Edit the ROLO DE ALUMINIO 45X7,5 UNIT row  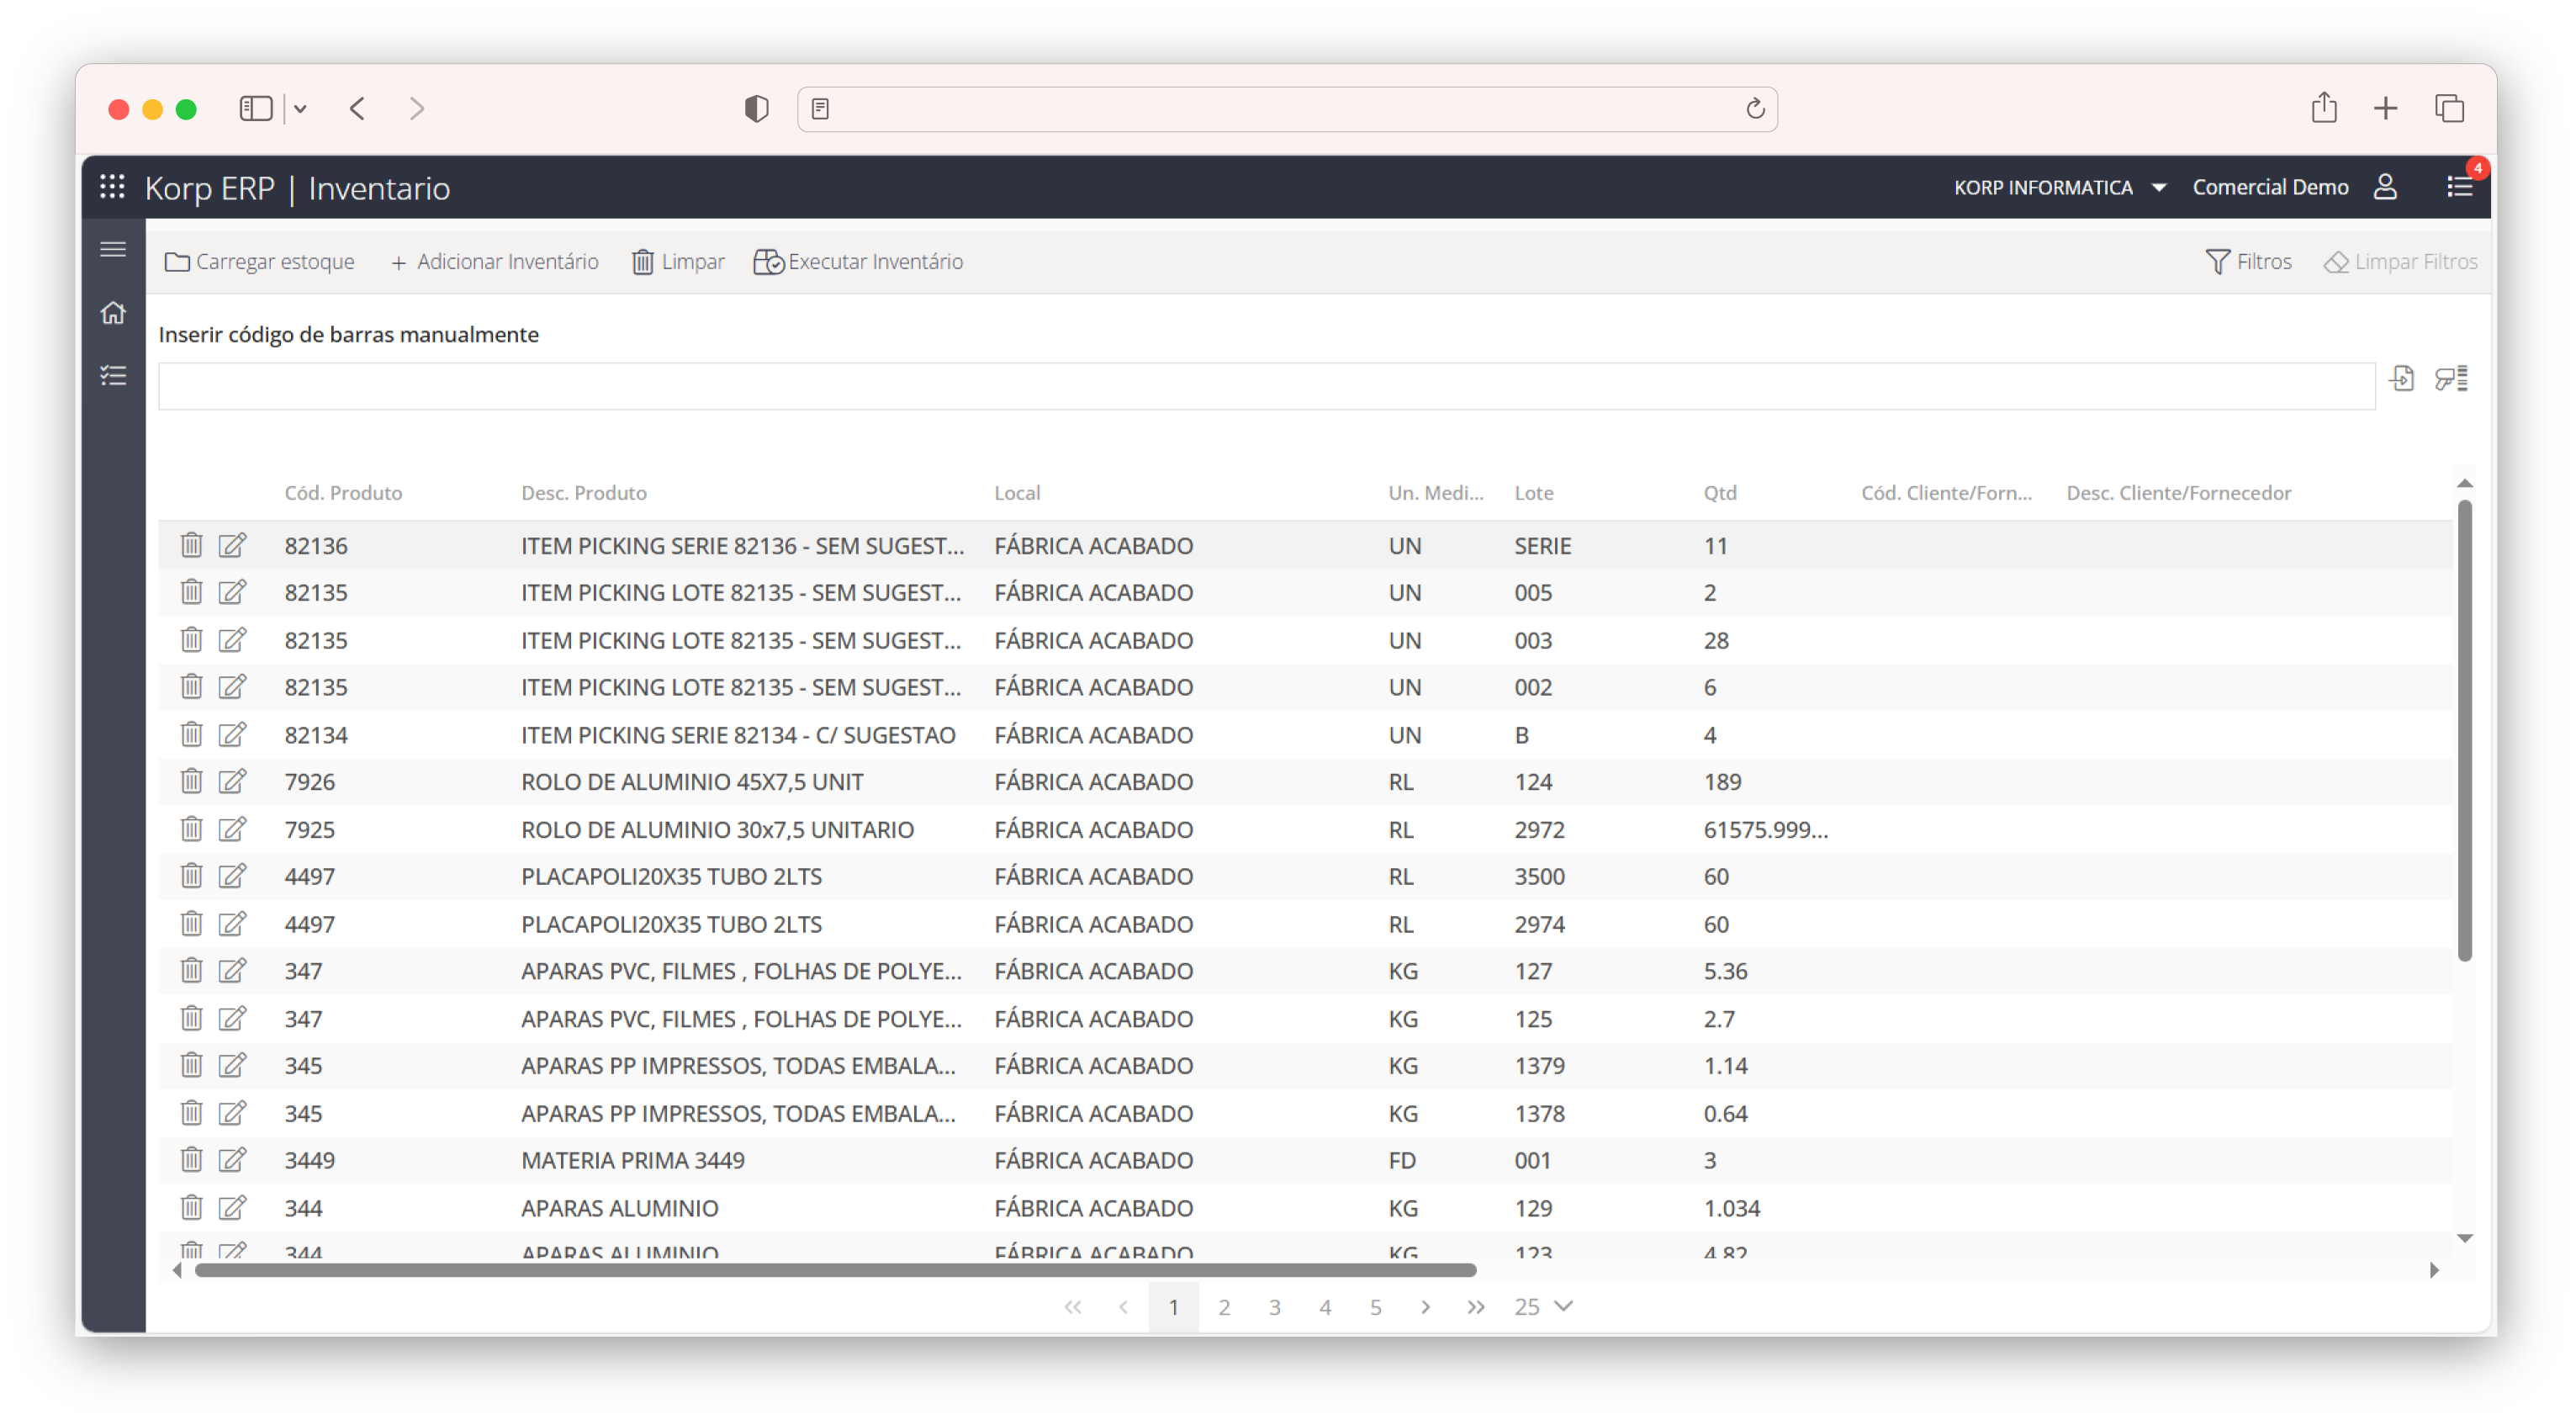pyautogui.click(x=232, y=781)
